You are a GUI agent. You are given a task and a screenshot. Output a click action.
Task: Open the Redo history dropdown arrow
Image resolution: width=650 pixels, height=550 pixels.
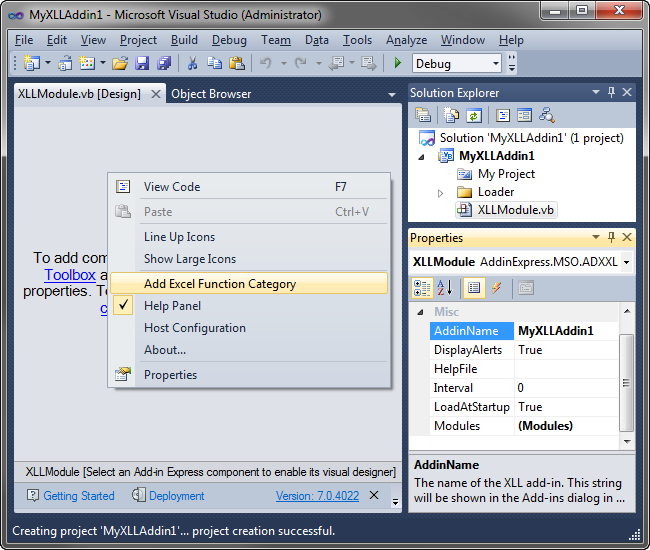[318, 63]
